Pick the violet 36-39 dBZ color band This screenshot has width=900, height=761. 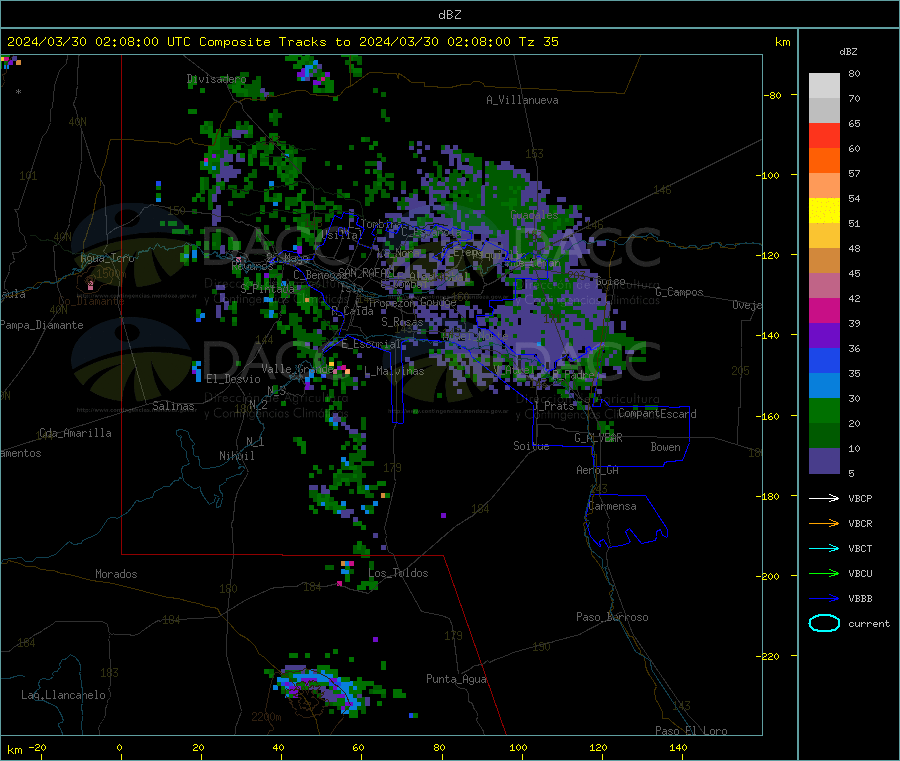click(x=824, y=336)
